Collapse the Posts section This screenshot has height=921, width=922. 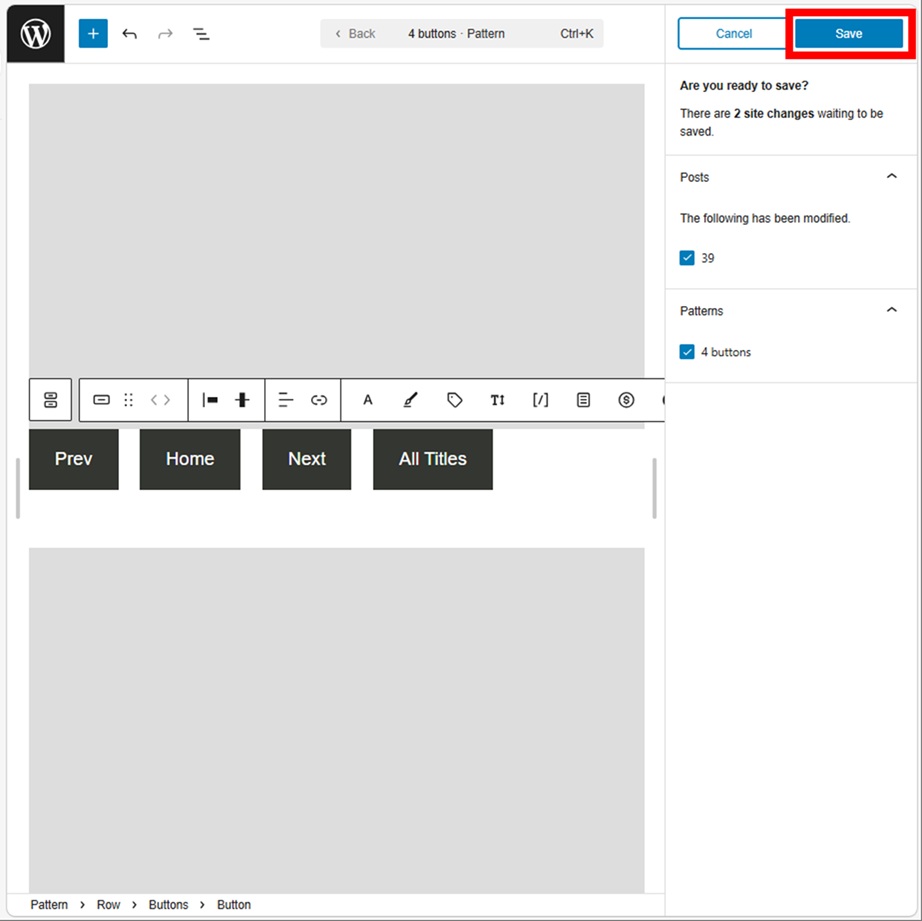click(892, 177)
